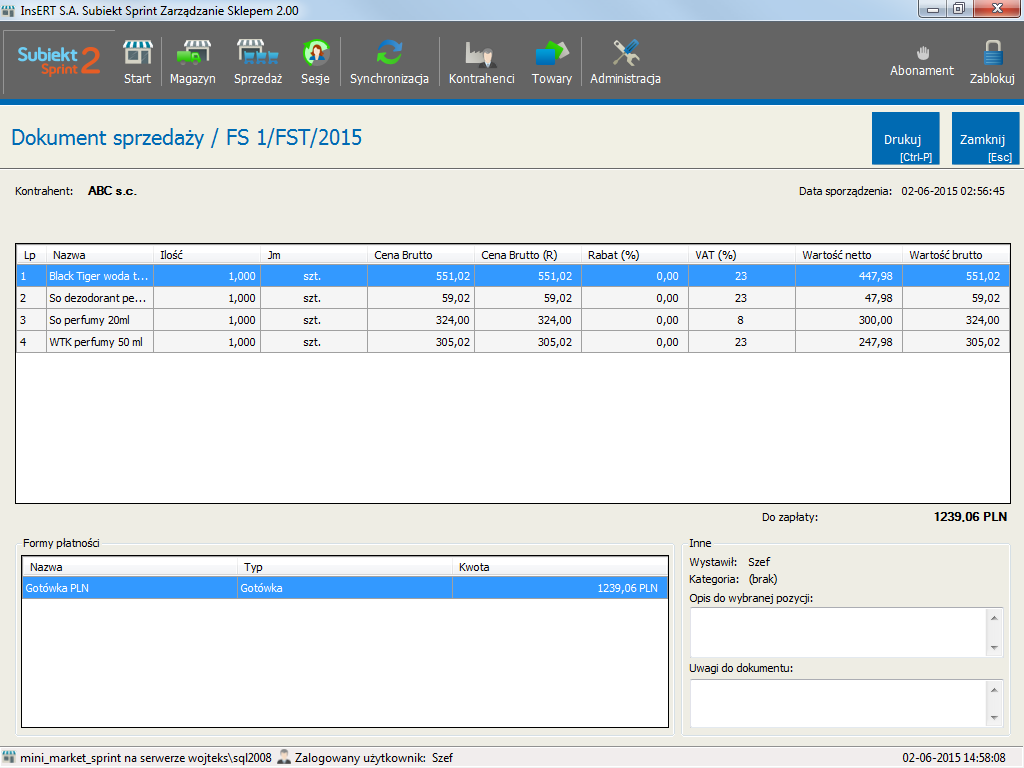Click the Cena Brutto column header

(x=421, y=255)
